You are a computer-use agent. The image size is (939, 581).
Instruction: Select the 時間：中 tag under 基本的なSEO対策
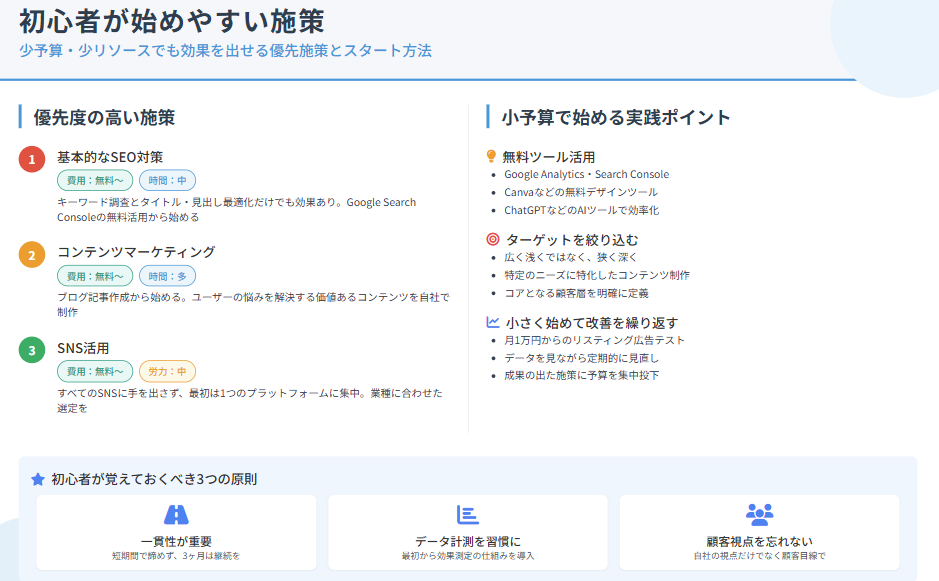[x=167, y=181]
